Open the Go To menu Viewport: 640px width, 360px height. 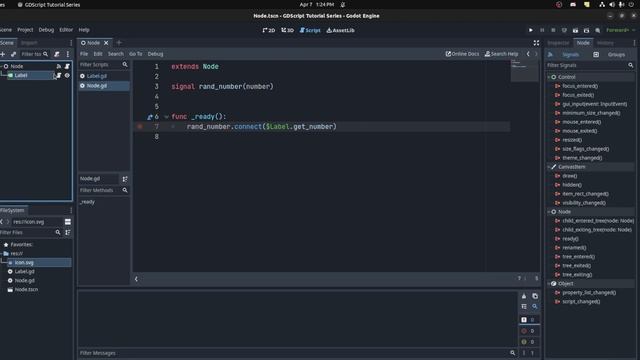(x=136, y=54)
